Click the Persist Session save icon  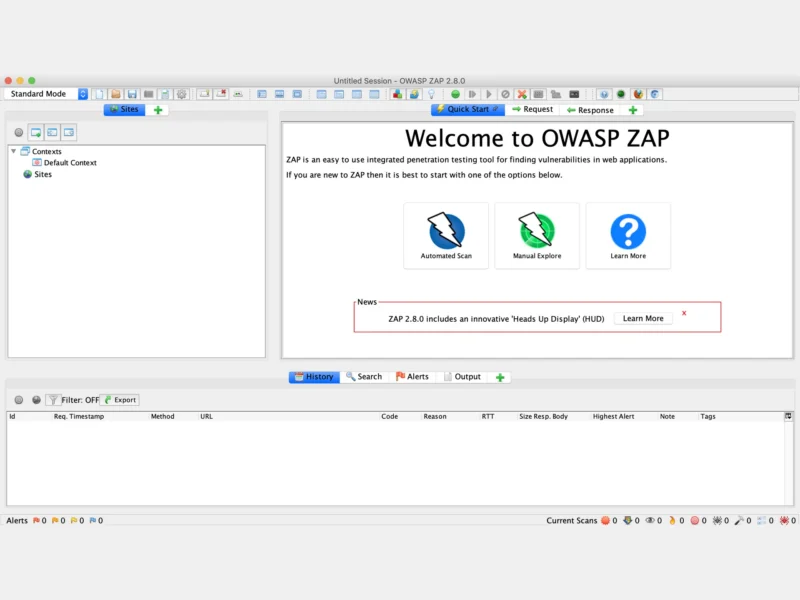tap(132, 94)
